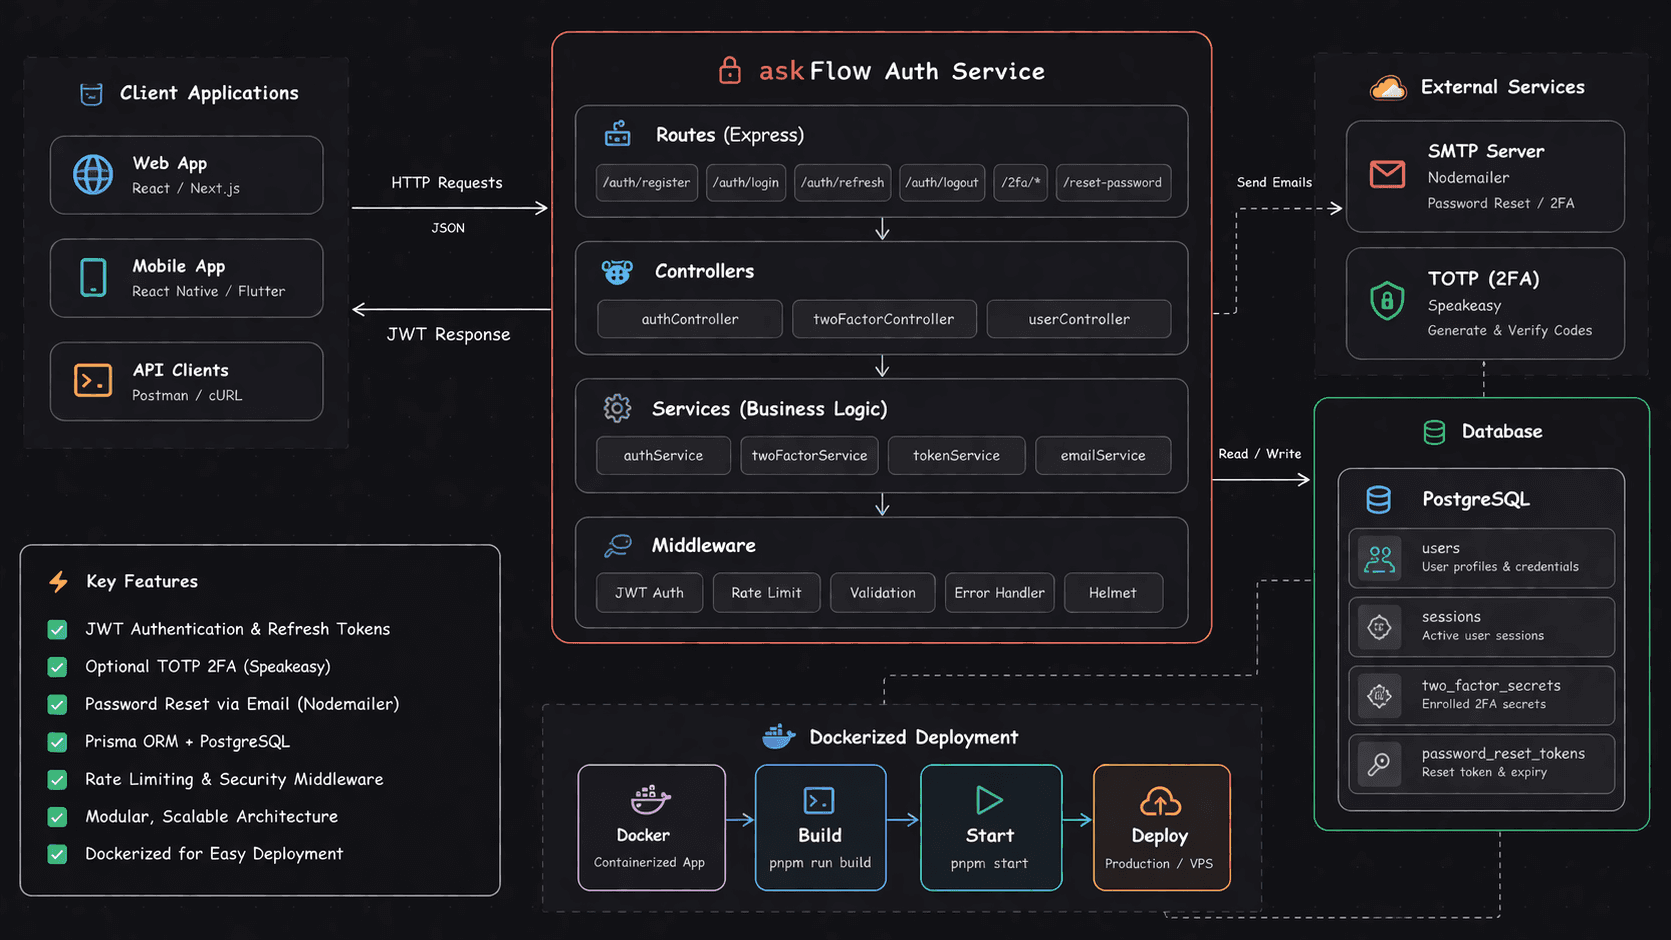Click the users table people icon
1671x940 pixels.
[x=1380, y=558]
